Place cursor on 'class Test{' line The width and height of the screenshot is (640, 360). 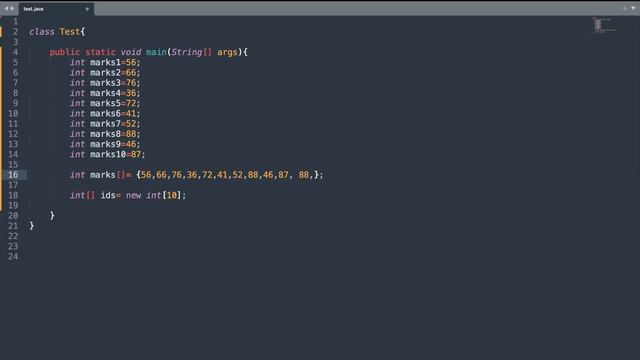tap(57, 31)
